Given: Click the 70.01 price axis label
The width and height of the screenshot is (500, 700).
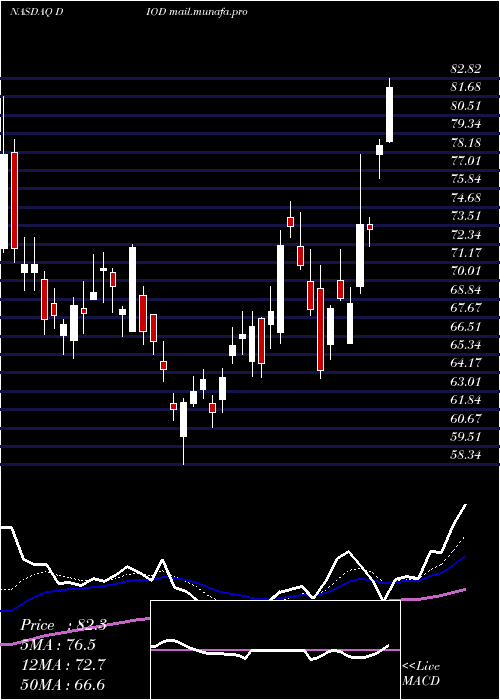Looking at the screenshot, I should click(466, 271).
